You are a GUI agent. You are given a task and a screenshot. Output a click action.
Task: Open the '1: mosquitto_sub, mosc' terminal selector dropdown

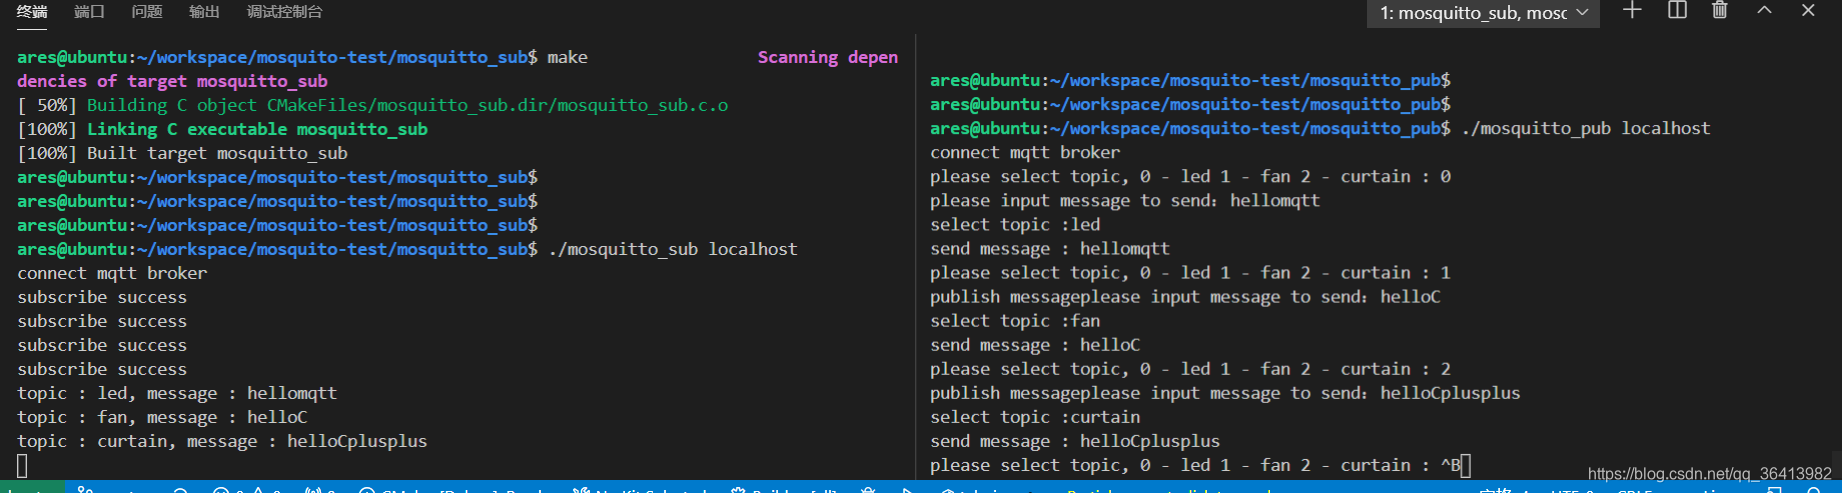point(1483,13)
